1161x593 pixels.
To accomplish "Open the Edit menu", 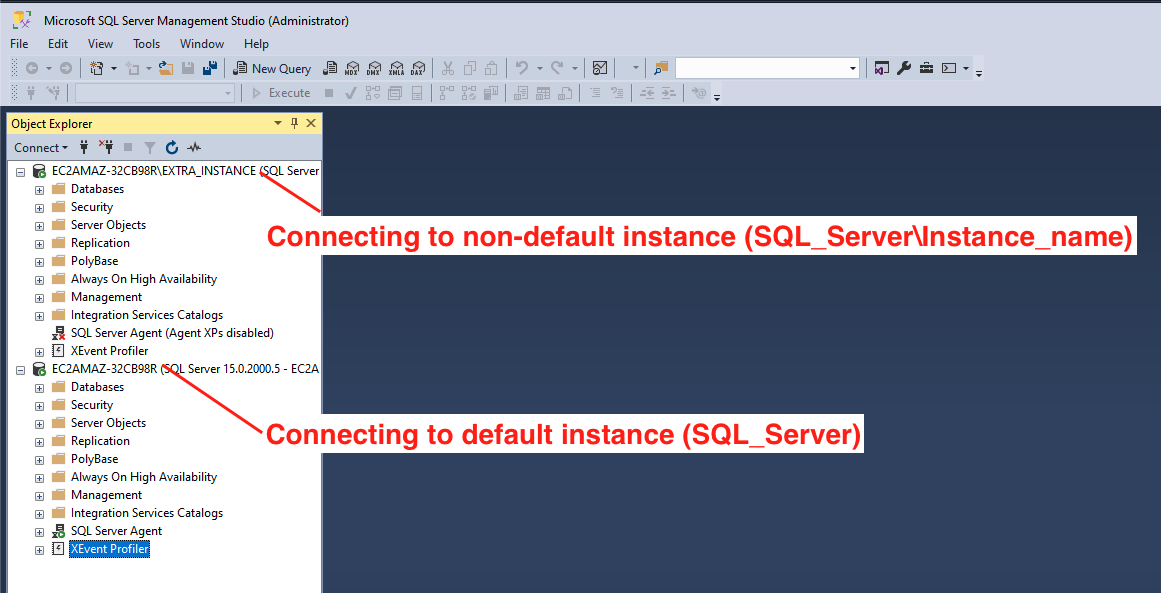I will click(x=58, y=44).
